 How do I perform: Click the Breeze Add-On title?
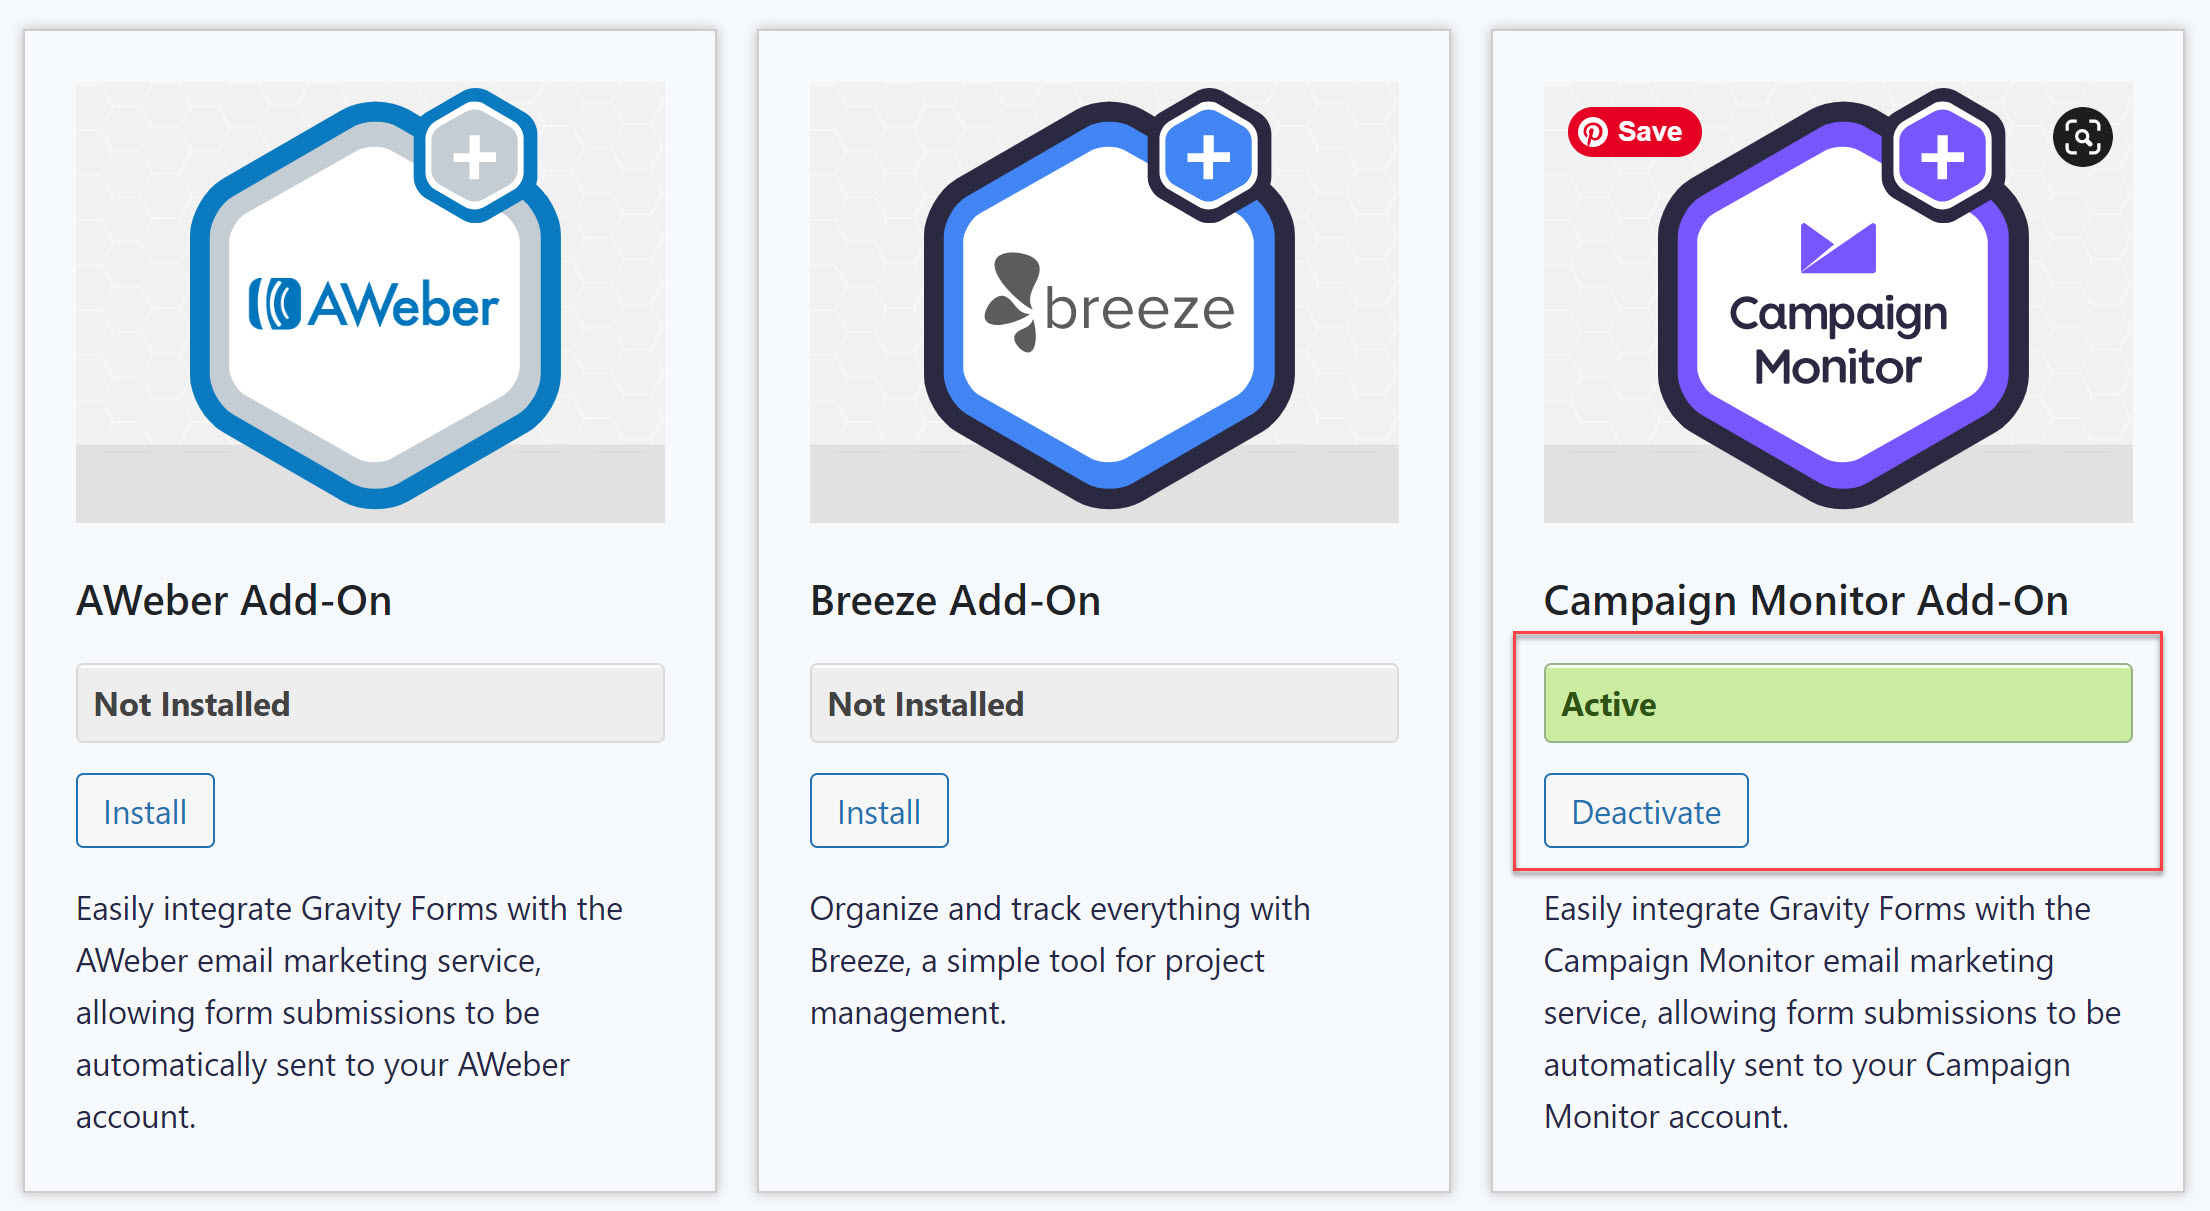click(955, 600)
